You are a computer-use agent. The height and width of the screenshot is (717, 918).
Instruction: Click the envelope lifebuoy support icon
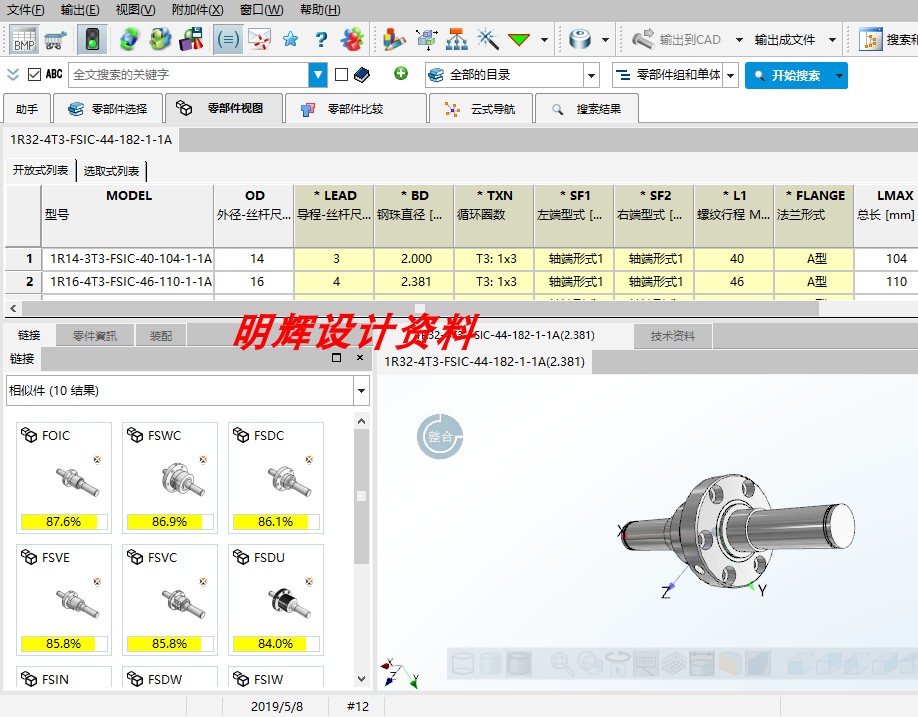[259, 40]
